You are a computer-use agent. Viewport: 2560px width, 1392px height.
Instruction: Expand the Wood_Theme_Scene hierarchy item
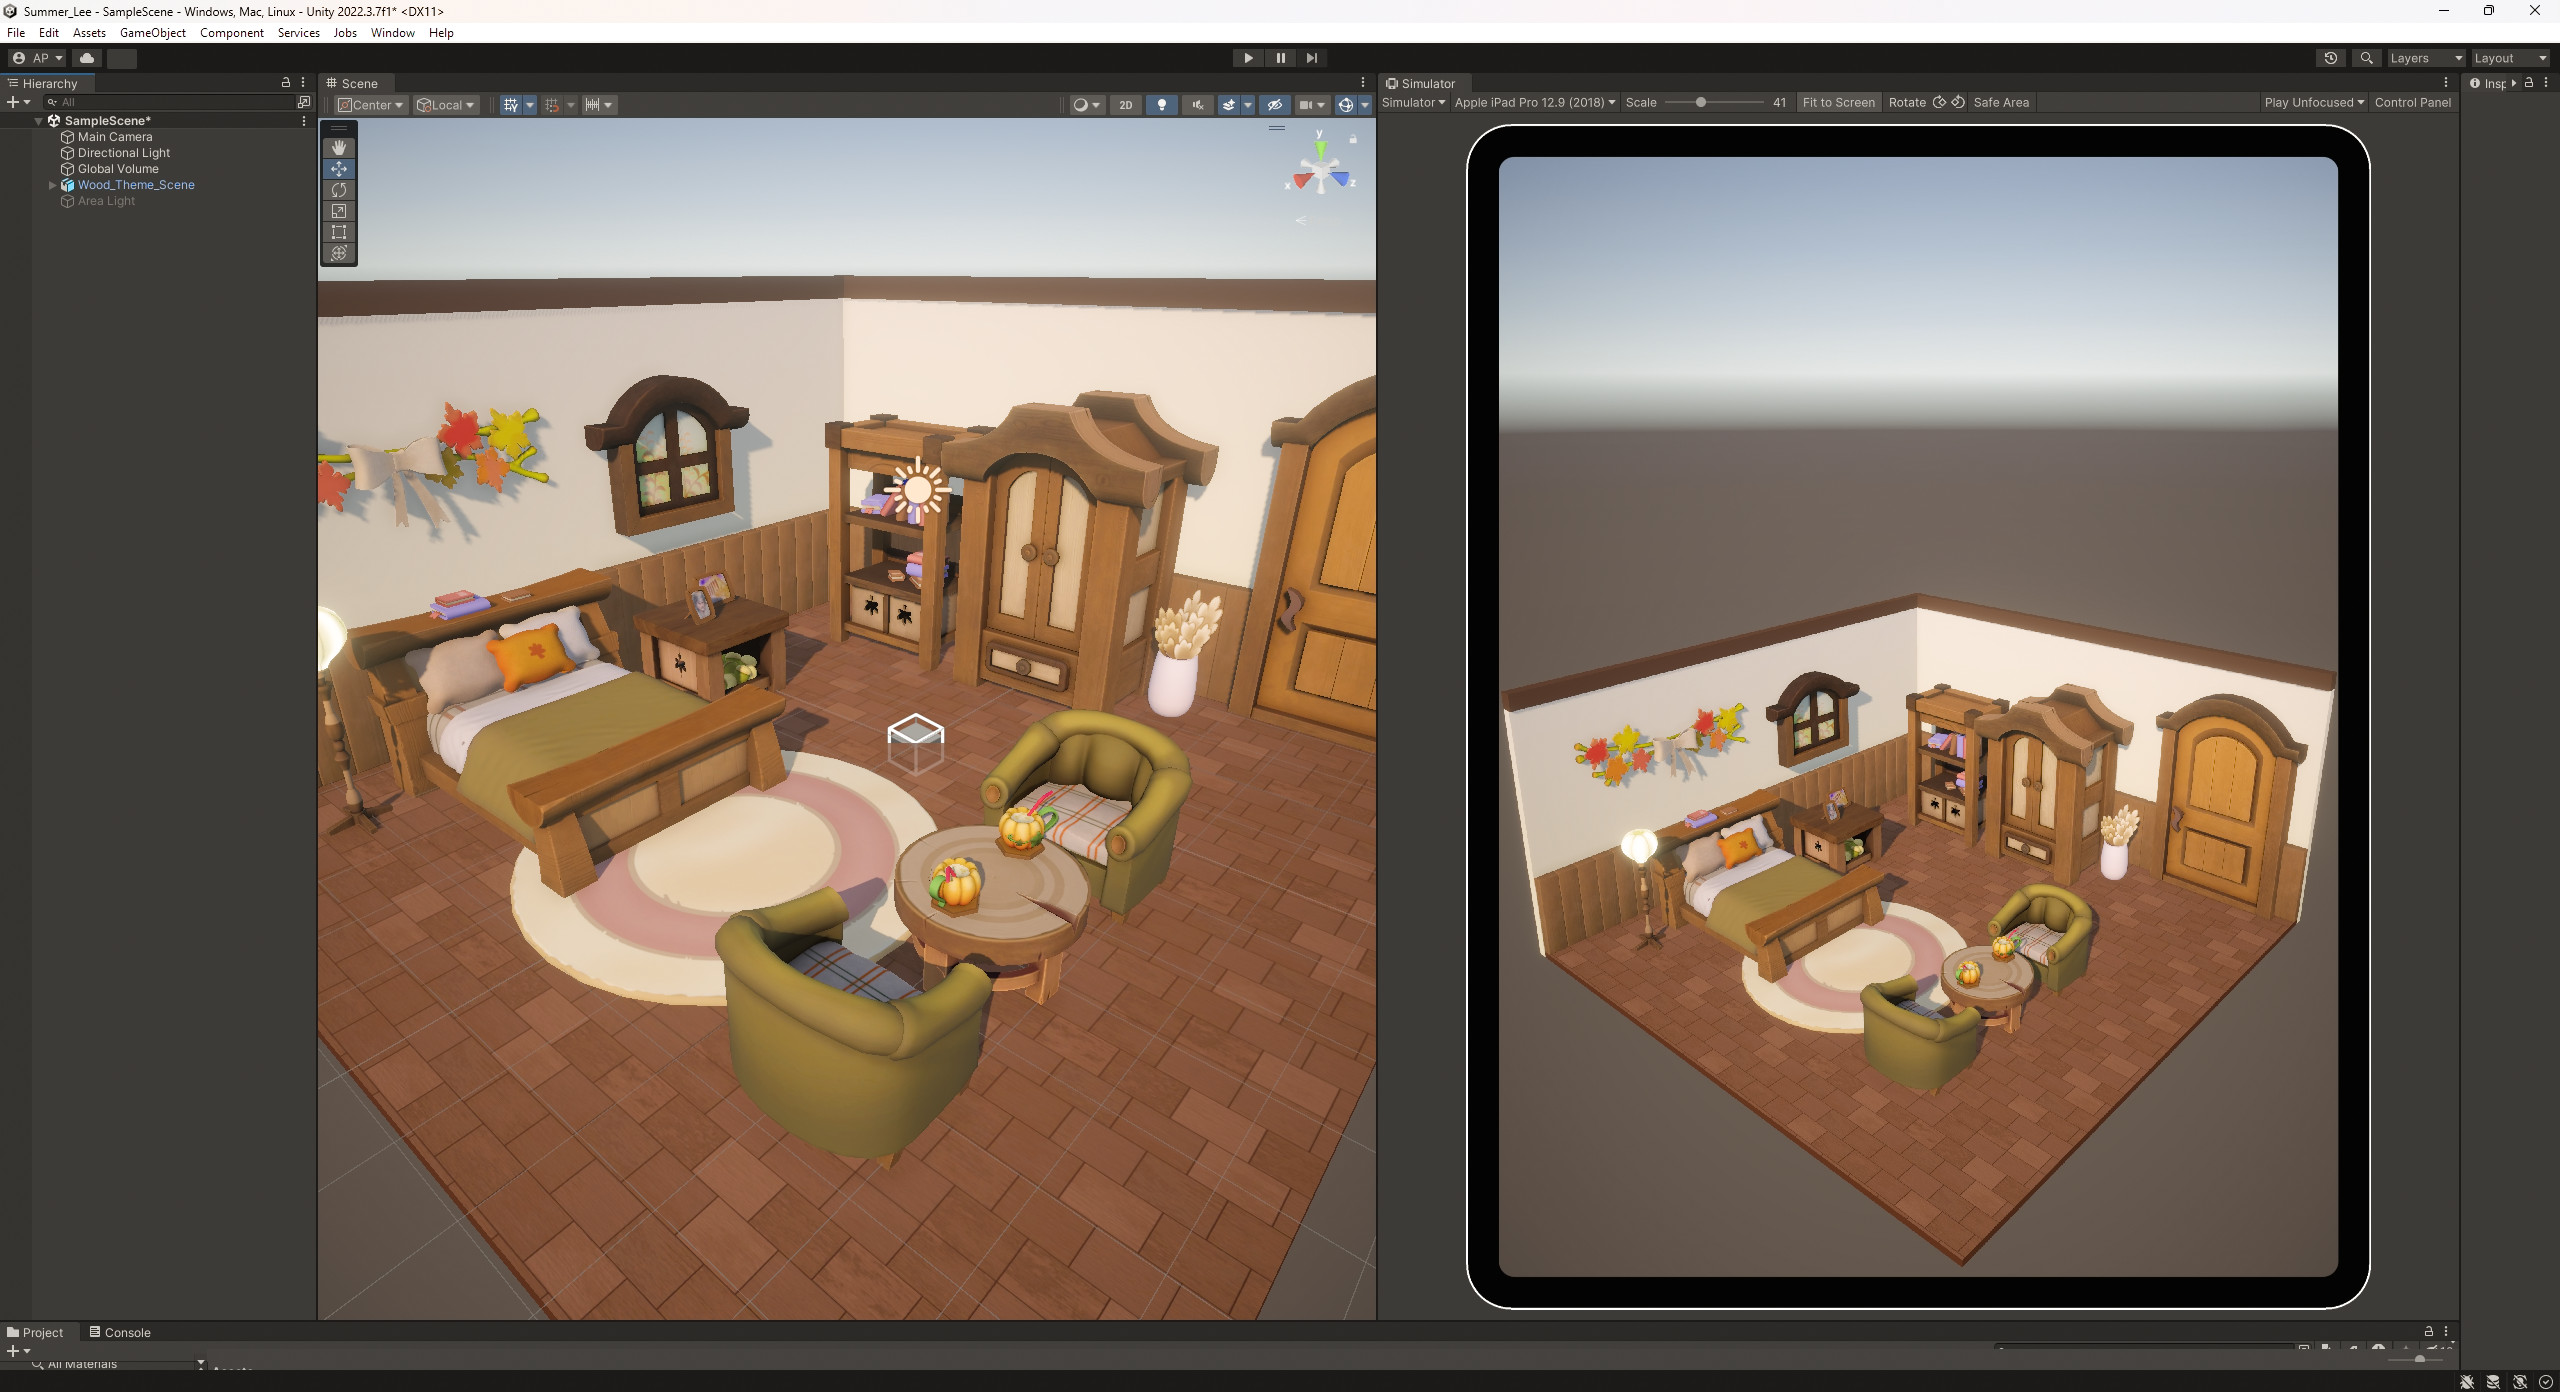[51, 184]
